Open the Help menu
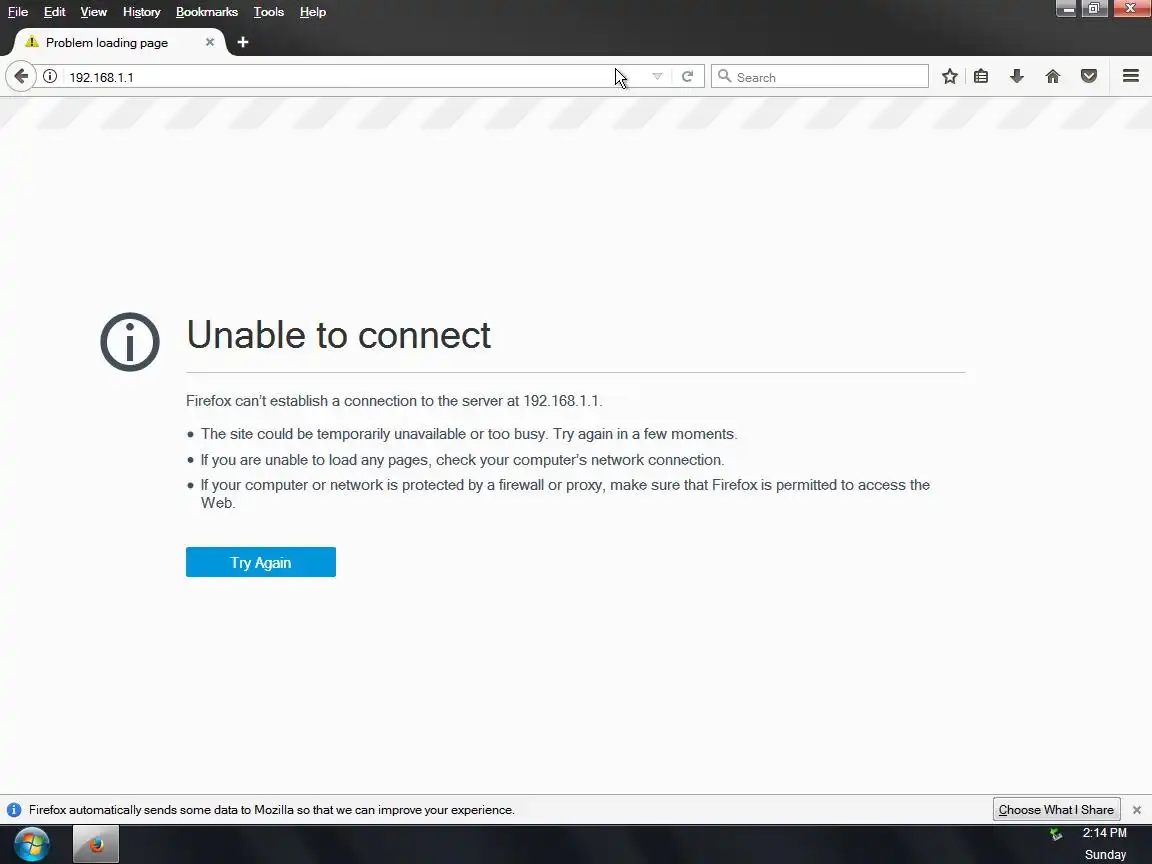 pyautogui.click(x=312, y=12)
